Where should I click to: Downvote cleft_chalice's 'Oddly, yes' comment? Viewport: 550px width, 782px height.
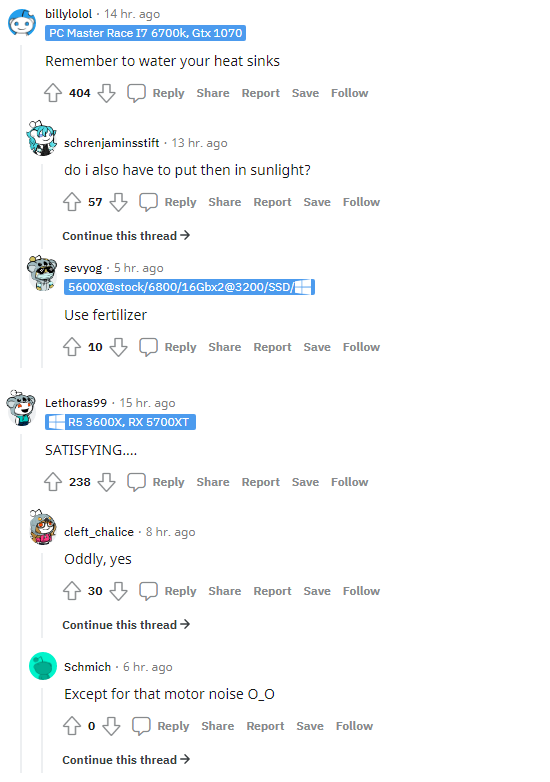(118, 591)
